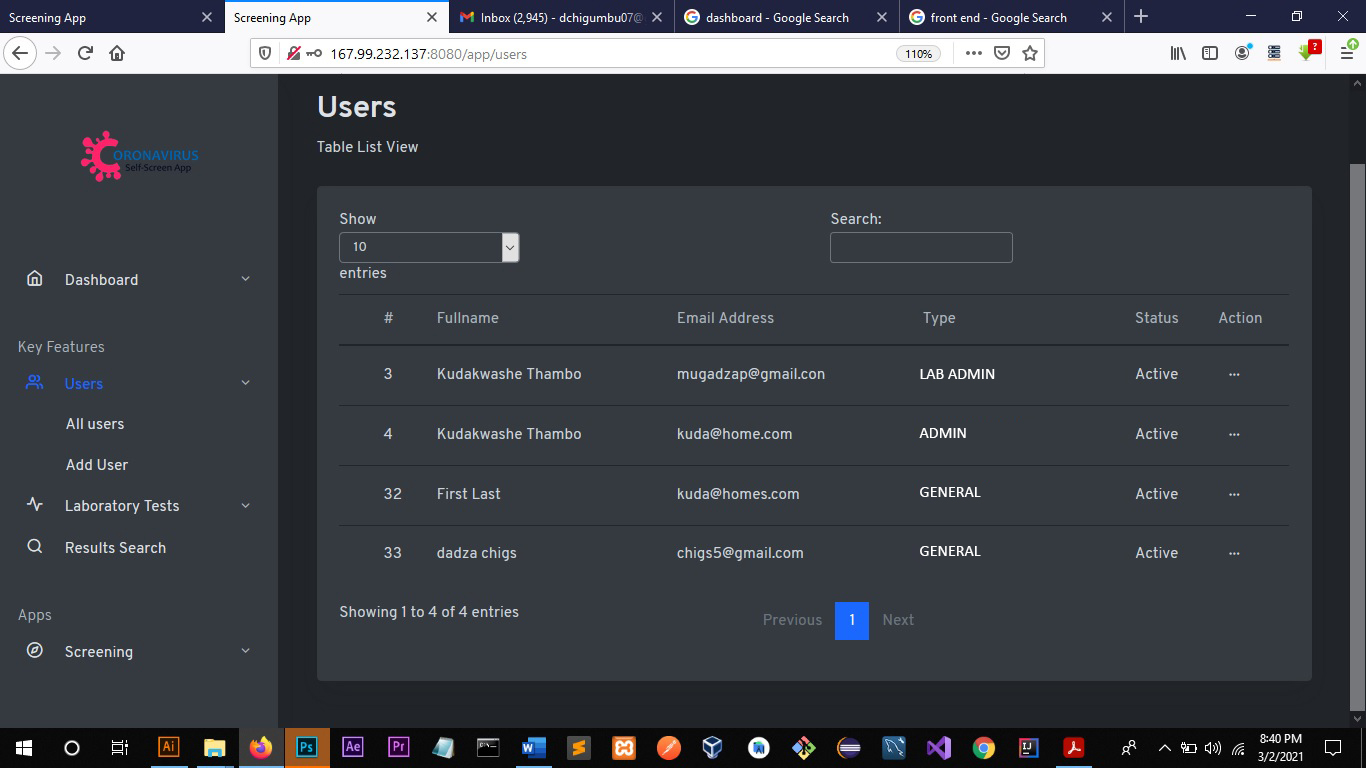Go back with the browser back arrow
Screen dimensions: 1366x768
(21, 54)
